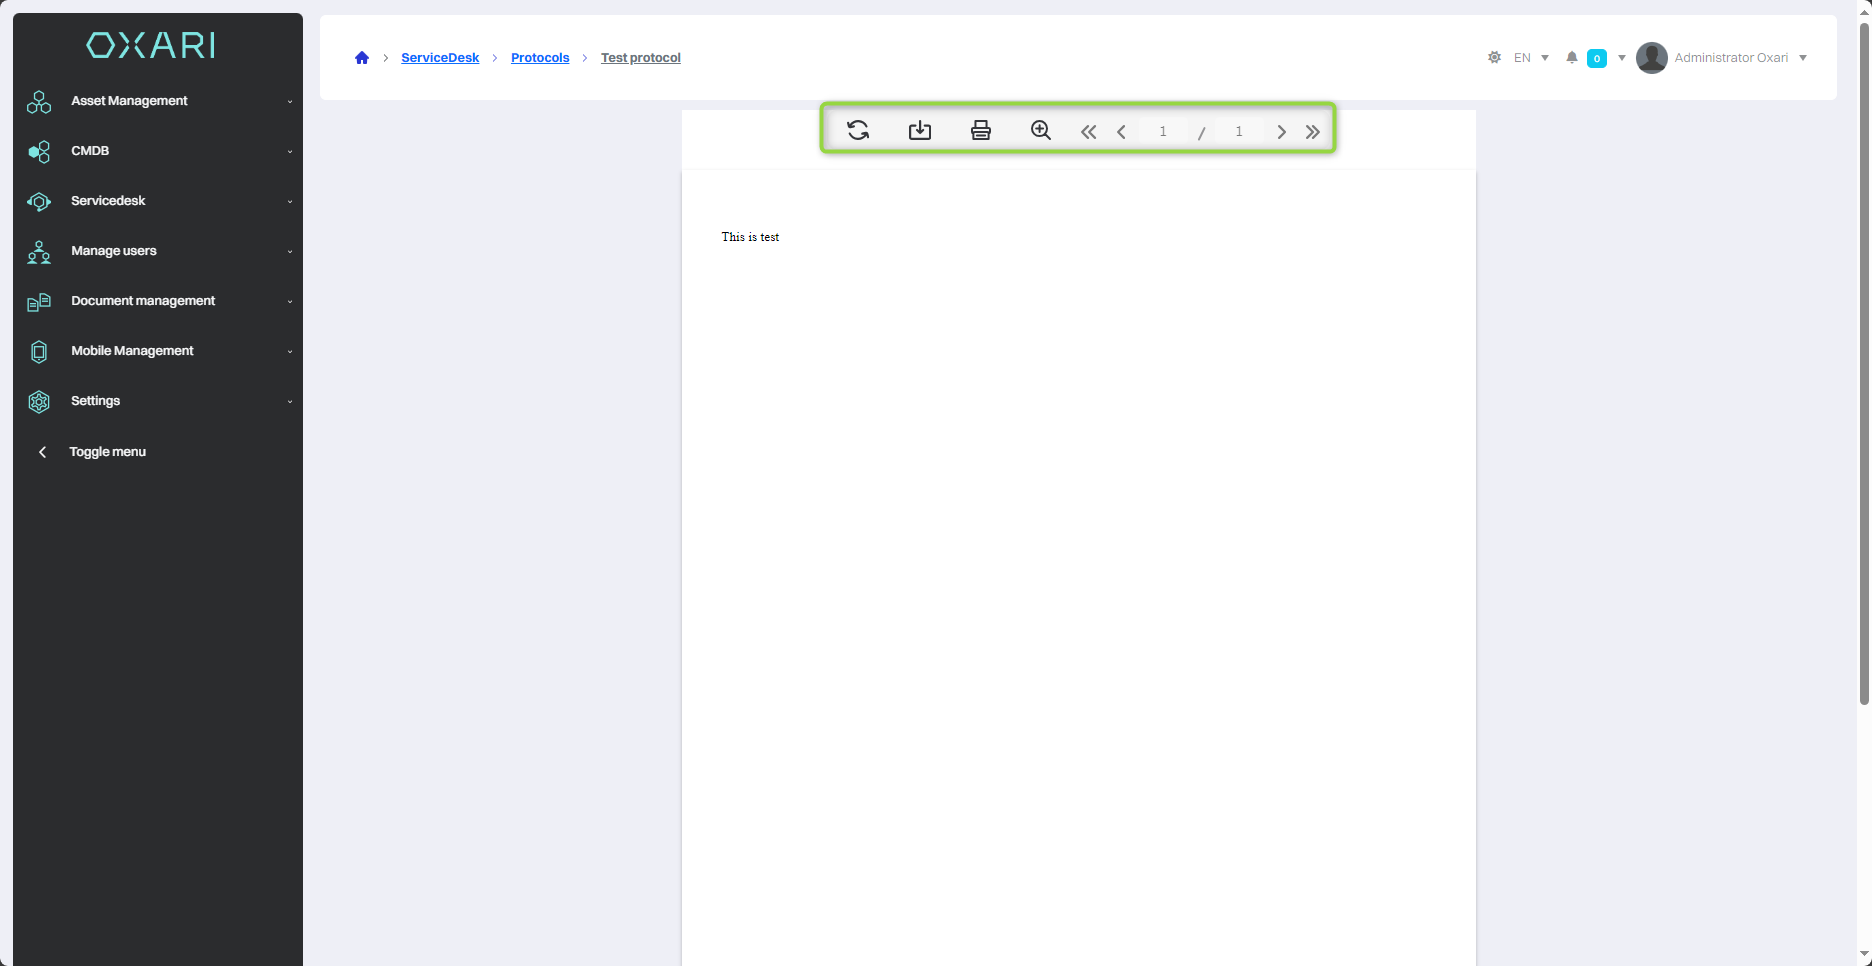Open the EN language dropdown
The image size is (1872, 966).
click(1530, 58)
